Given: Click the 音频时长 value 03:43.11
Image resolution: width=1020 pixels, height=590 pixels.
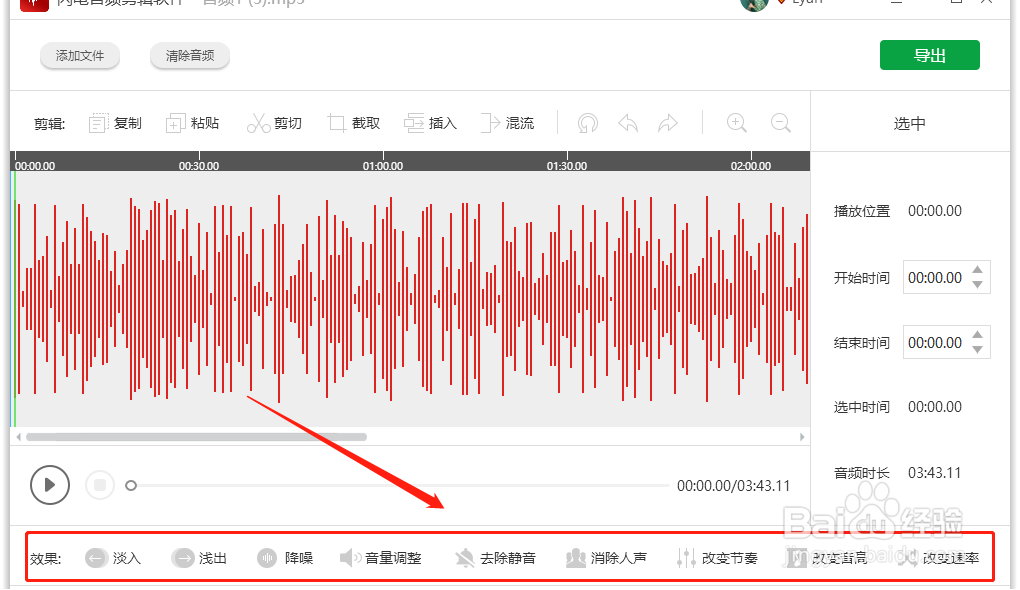Looking at the screenshot, I should tap(935, 473).
